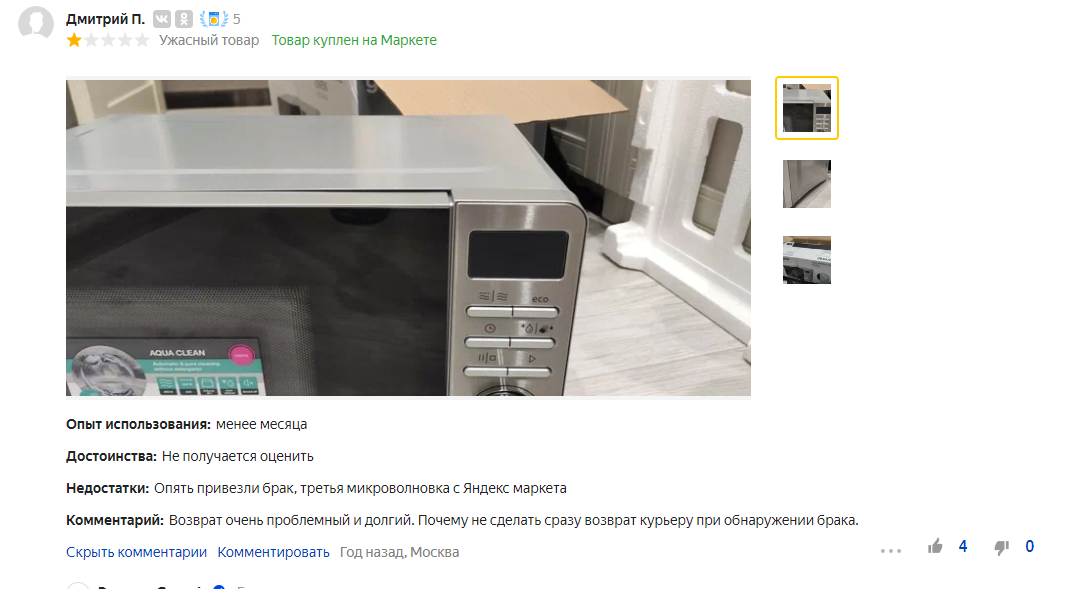Open the reviewer profile Дмитрий П.

(x=105, y=19)
